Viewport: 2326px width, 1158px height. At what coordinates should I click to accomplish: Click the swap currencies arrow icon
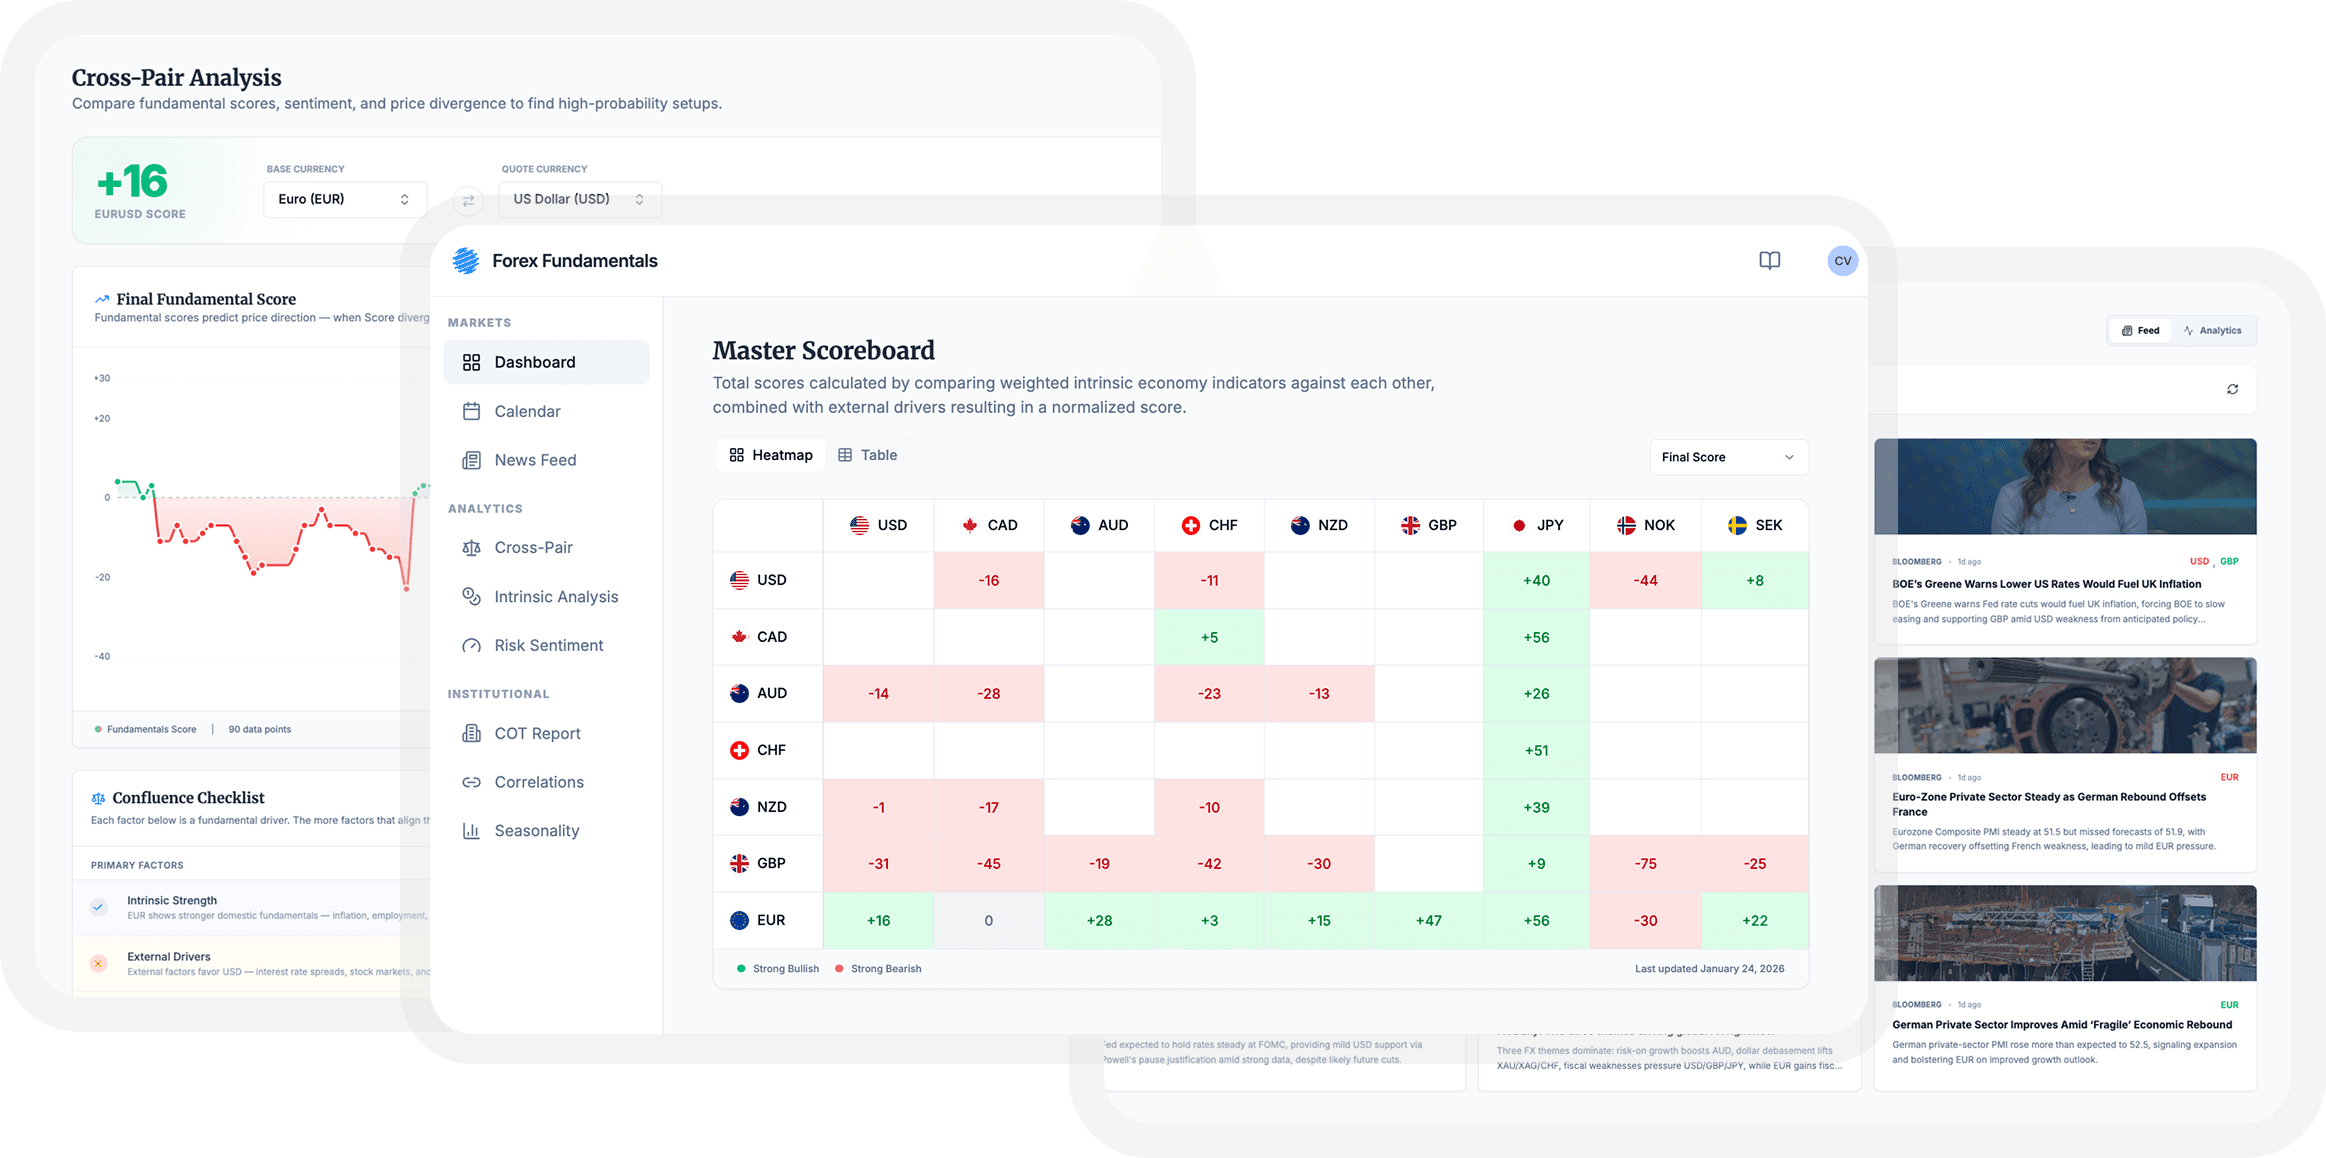point(468,200)
